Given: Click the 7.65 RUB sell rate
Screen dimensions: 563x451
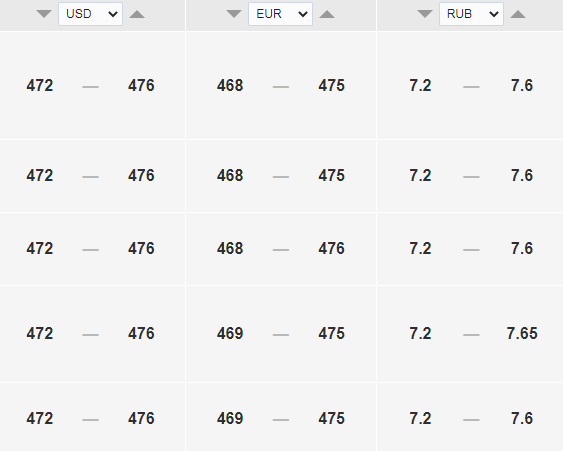Looking at the screenshot, I should point(522,334).
